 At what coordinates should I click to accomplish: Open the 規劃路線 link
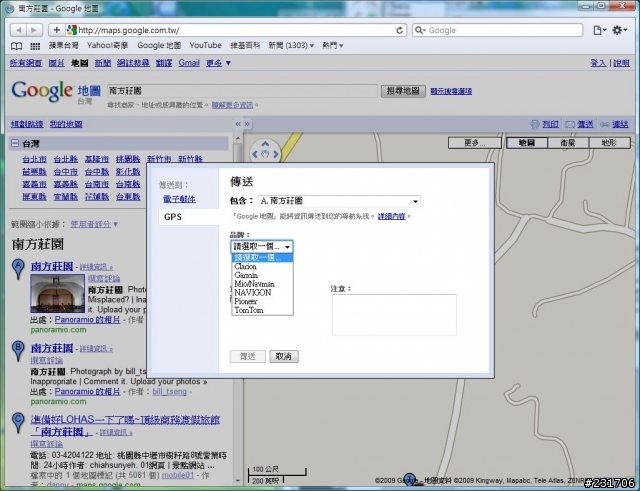tap(27, 124)
